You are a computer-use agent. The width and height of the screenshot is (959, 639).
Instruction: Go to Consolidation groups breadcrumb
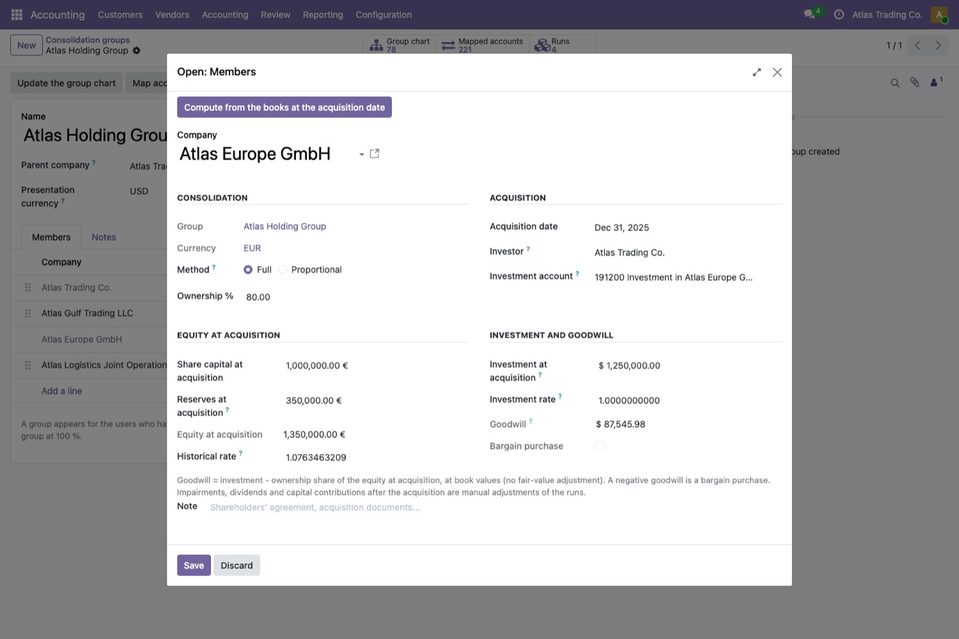[87, 40]
